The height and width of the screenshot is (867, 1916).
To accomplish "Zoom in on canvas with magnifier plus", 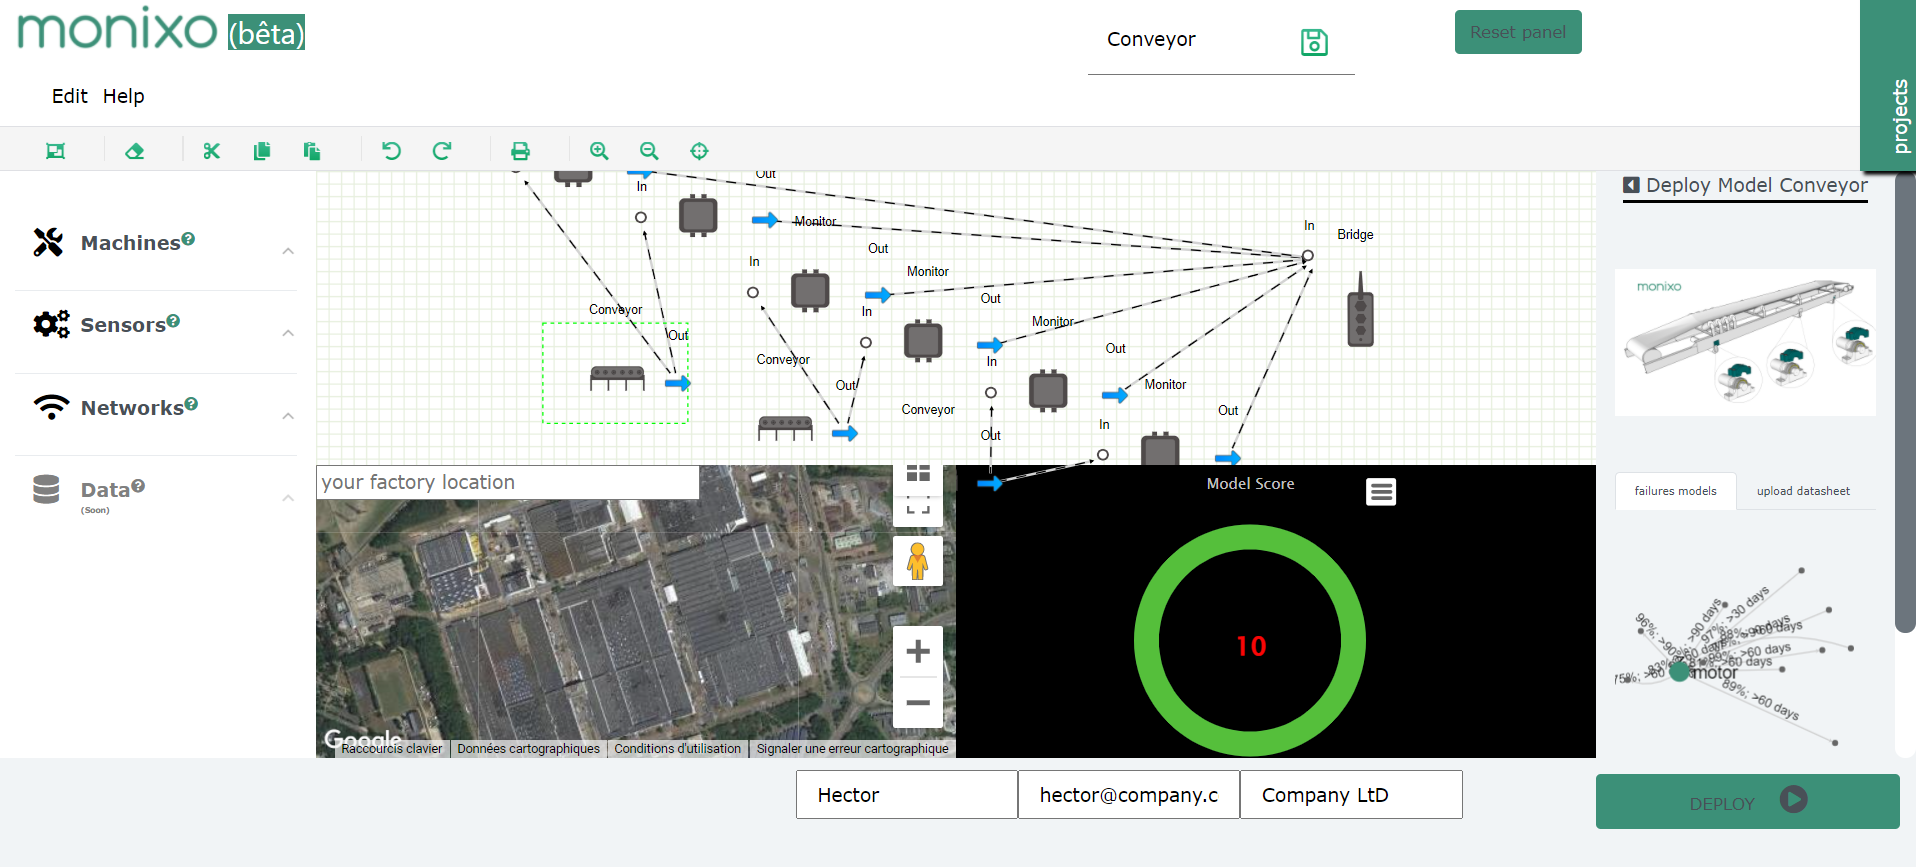I will 599,151.
